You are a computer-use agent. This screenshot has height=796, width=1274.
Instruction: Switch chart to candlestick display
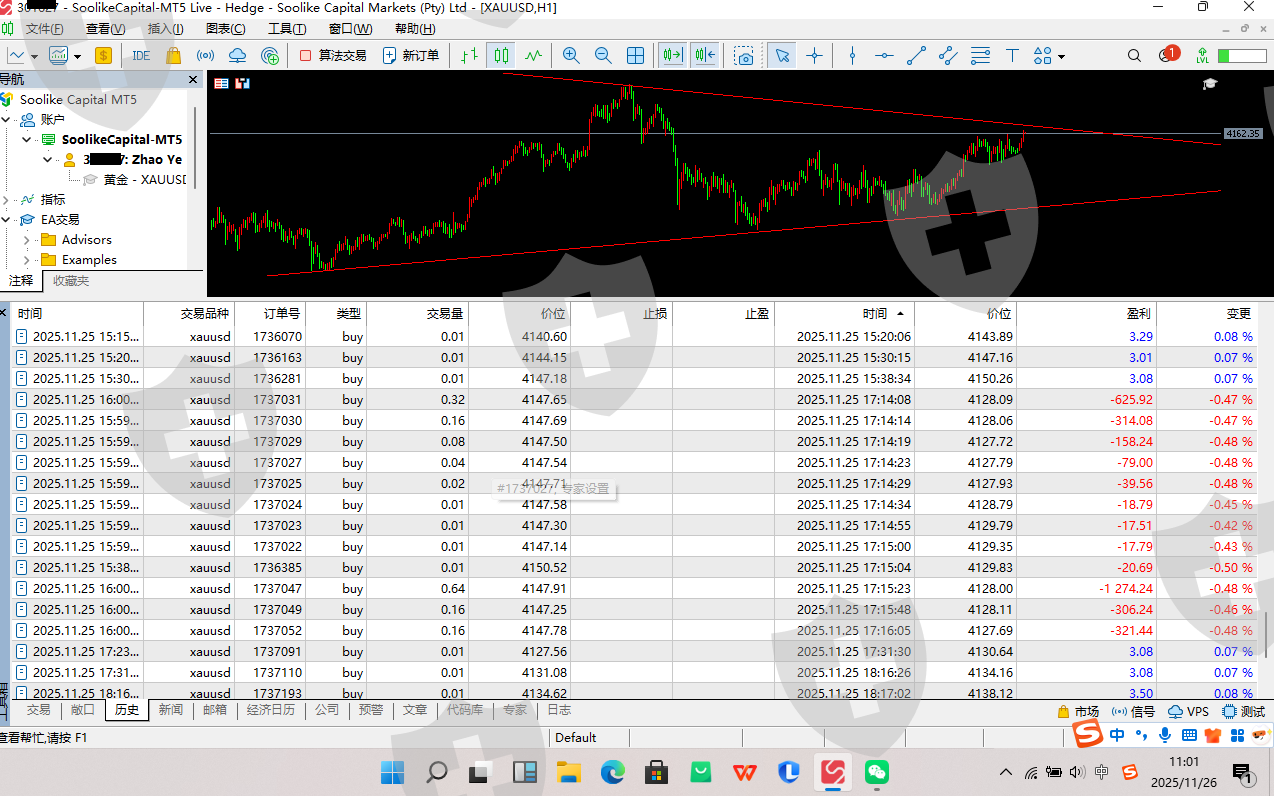(502, 56)
